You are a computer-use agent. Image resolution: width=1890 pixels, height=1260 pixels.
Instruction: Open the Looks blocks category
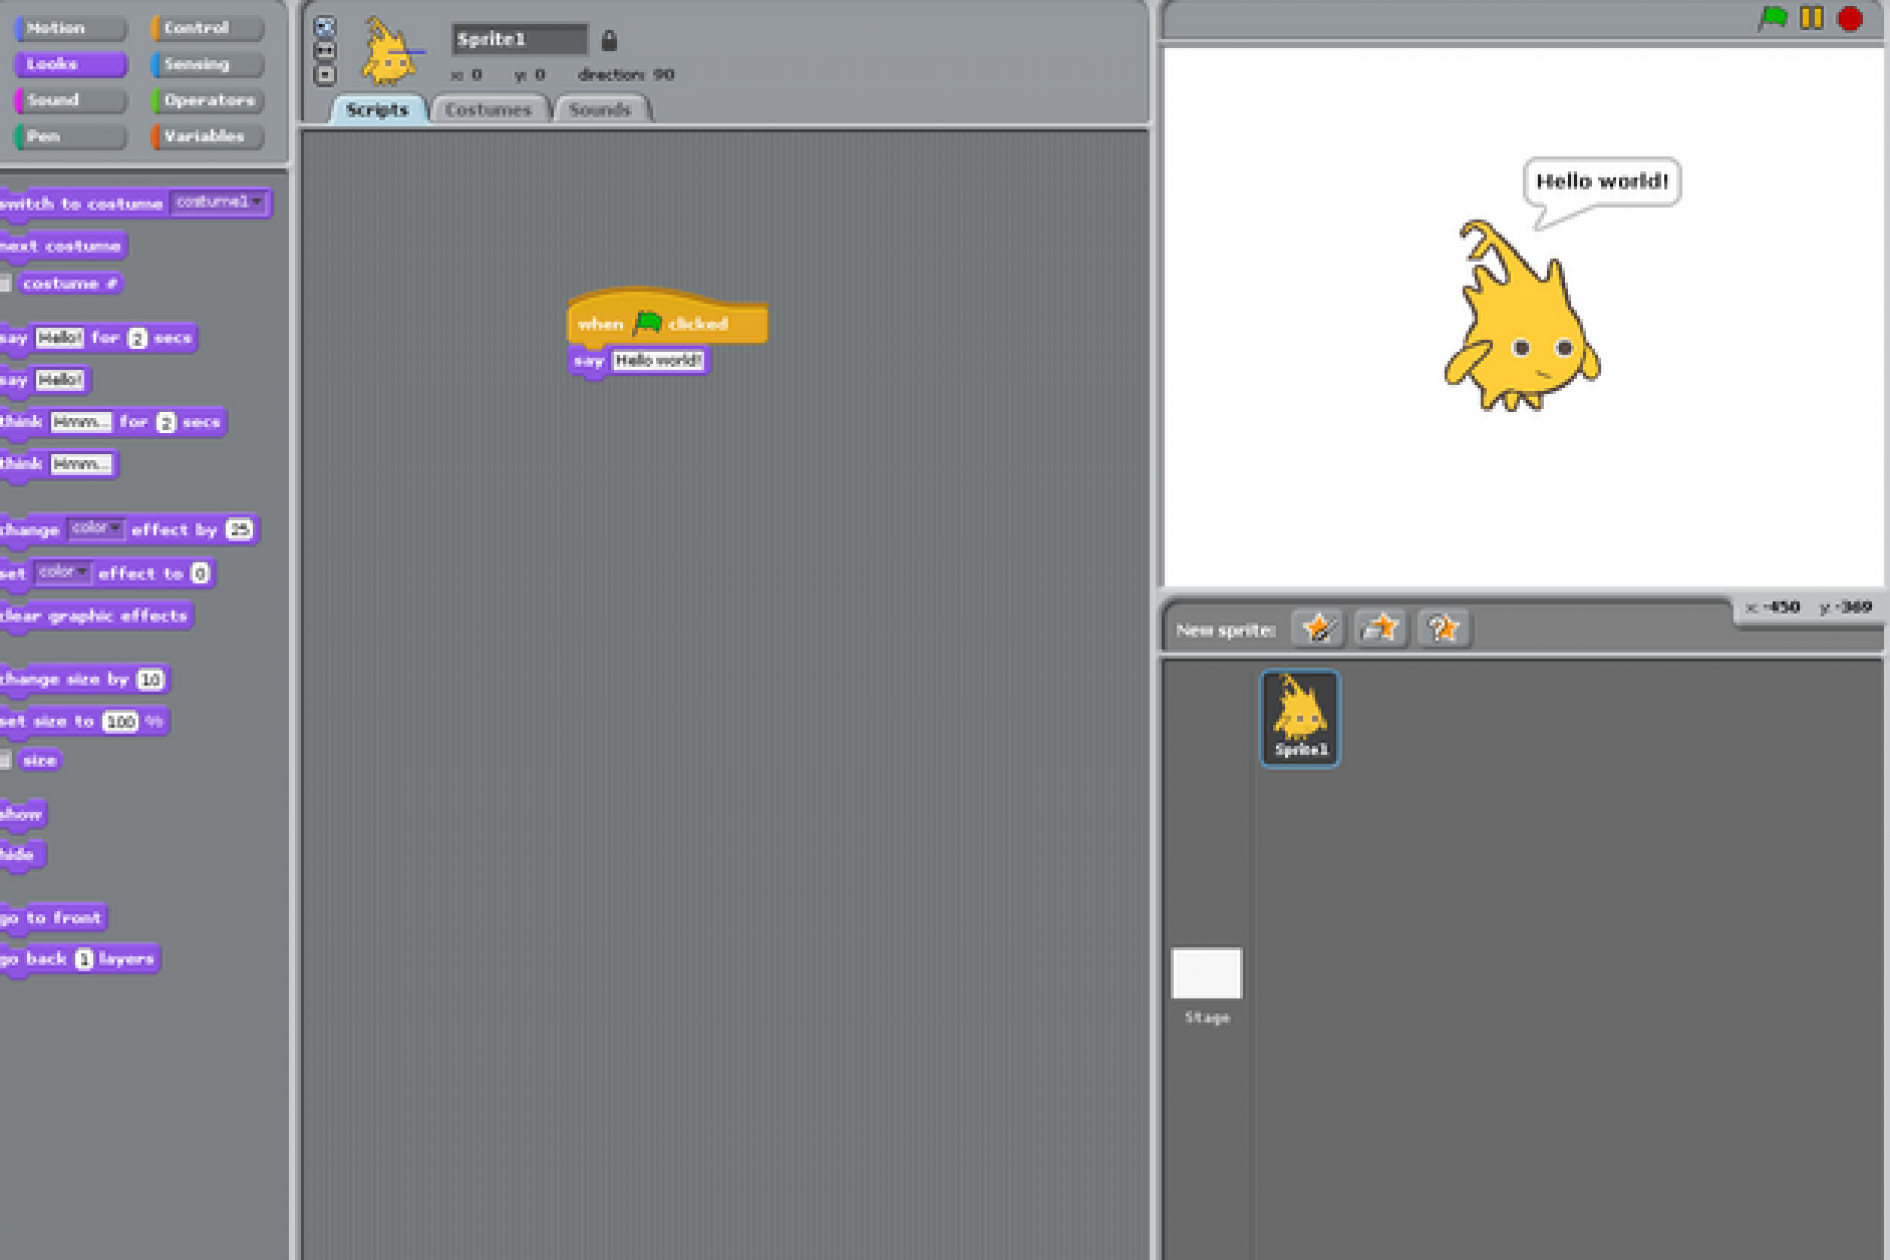(x=70, y=64)
